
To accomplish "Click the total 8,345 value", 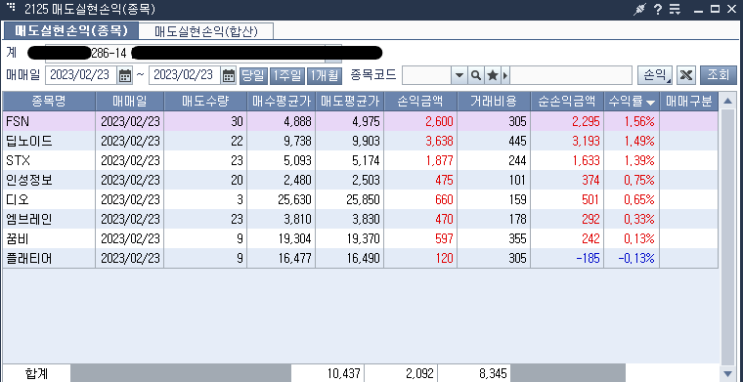I will coord(474,373).
